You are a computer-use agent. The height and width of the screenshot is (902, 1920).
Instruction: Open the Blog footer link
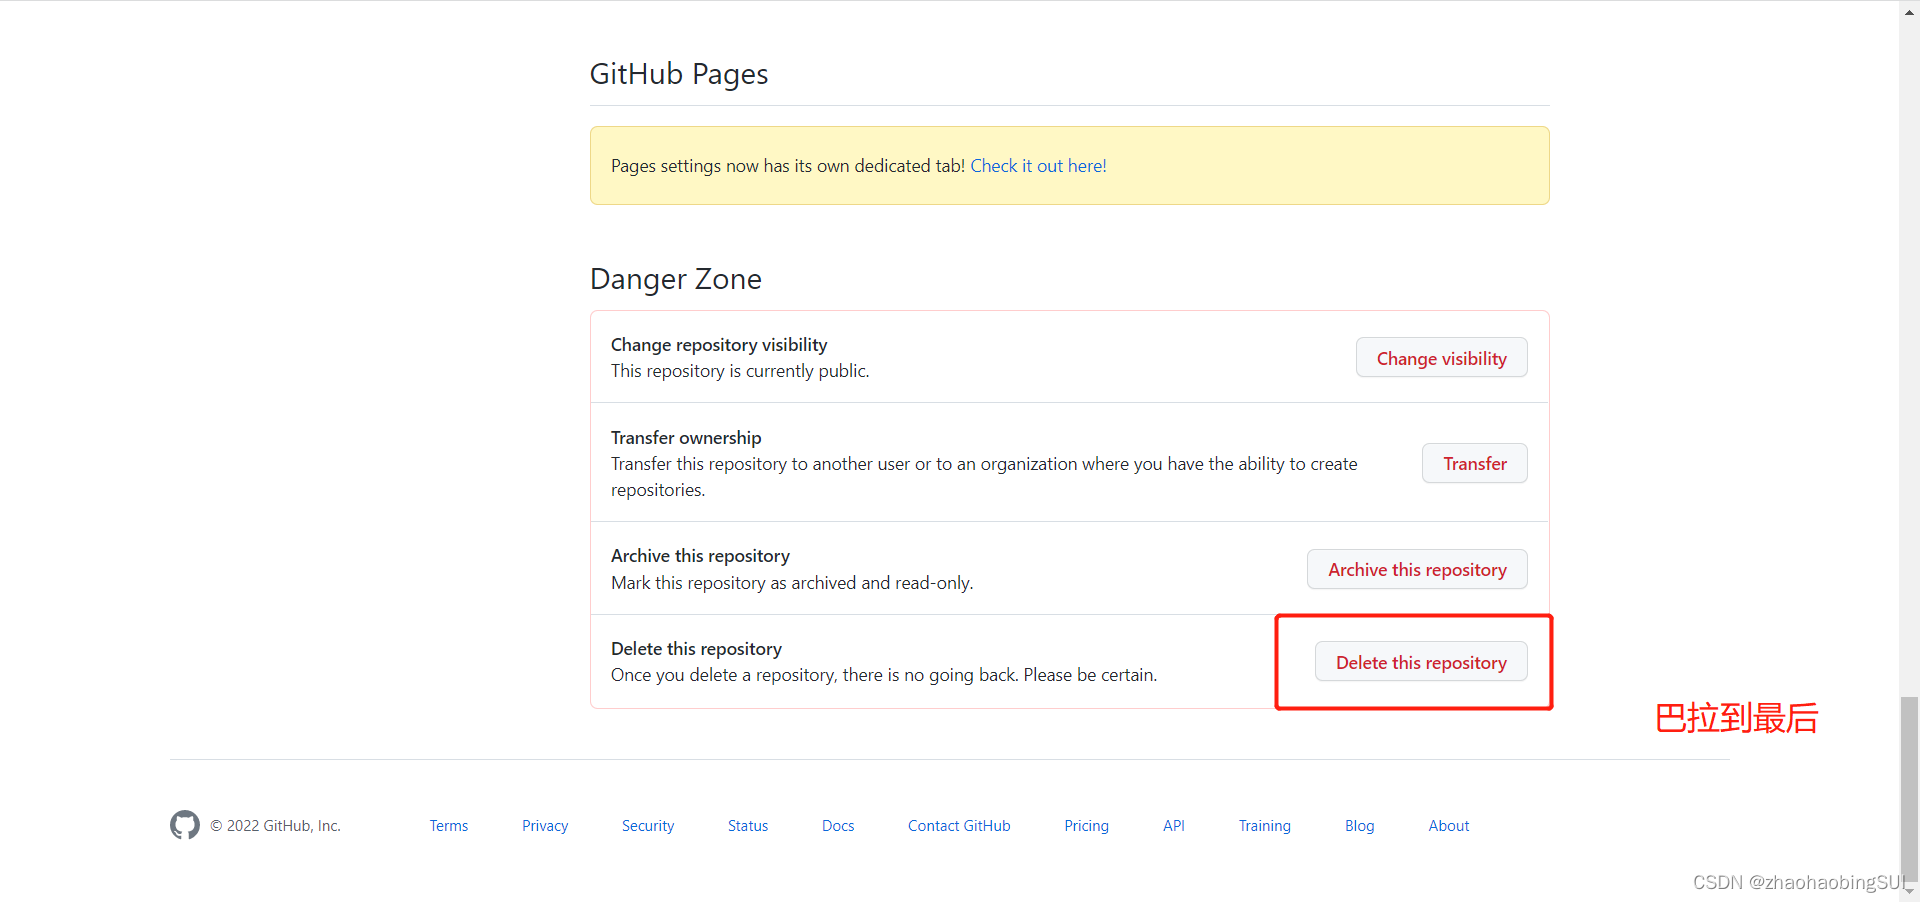tap(1359, 826)
